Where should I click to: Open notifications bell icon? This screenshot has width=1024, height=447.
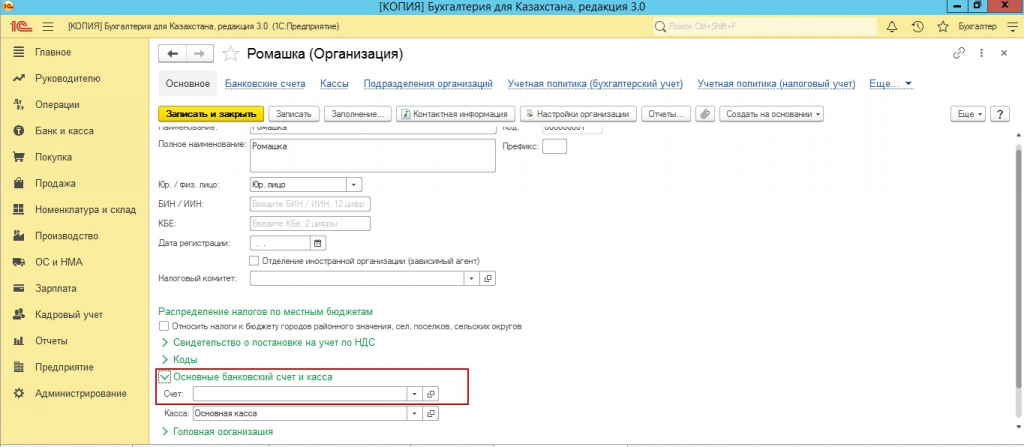coord(892,27)
